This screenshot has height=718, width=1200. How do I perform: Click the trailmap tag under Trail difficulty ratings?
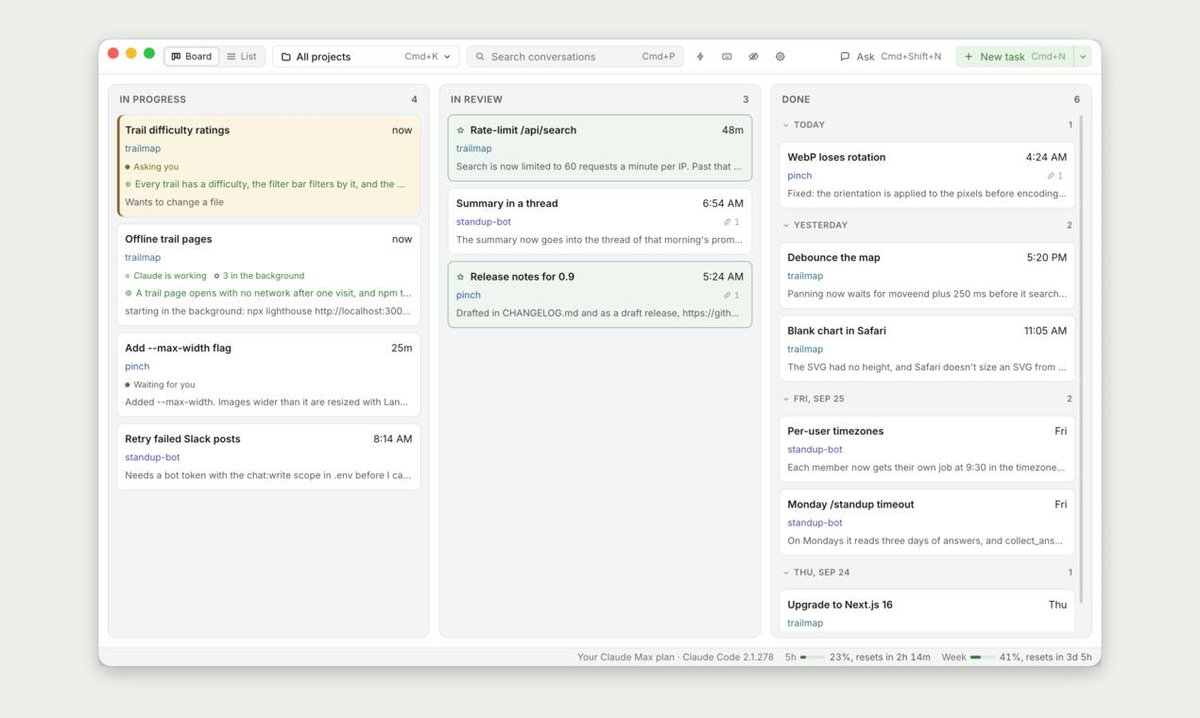pyautogui.click(x=143, y=148)
